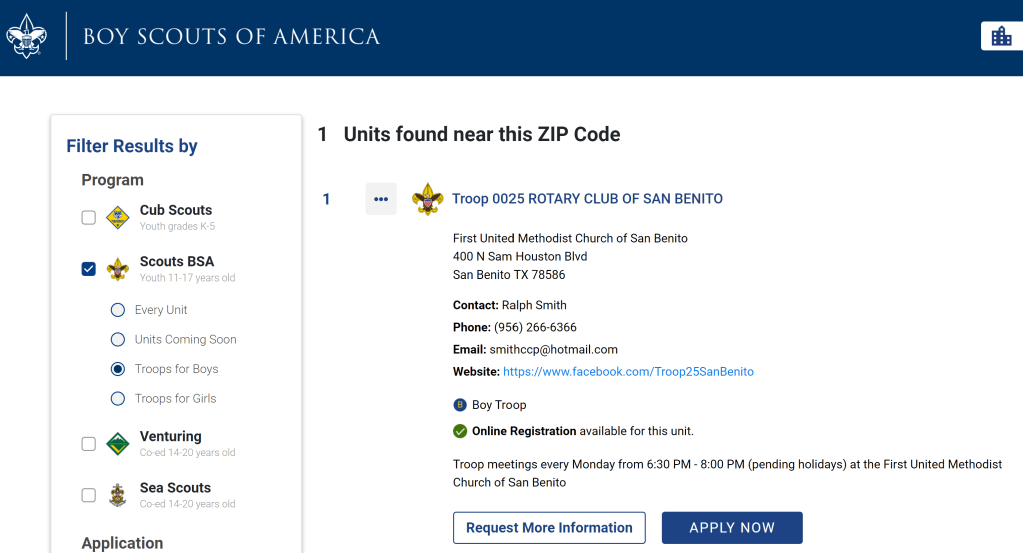
Task: Open the three-dots options menu for Troop 0025
Action: click(381, 199)
